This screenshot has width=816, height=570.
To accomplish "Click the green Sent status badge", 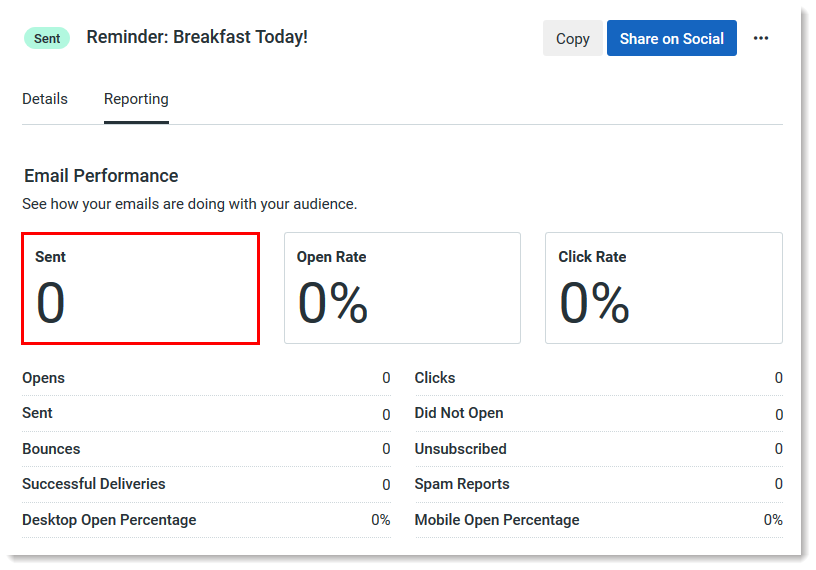I will [47, 38].
